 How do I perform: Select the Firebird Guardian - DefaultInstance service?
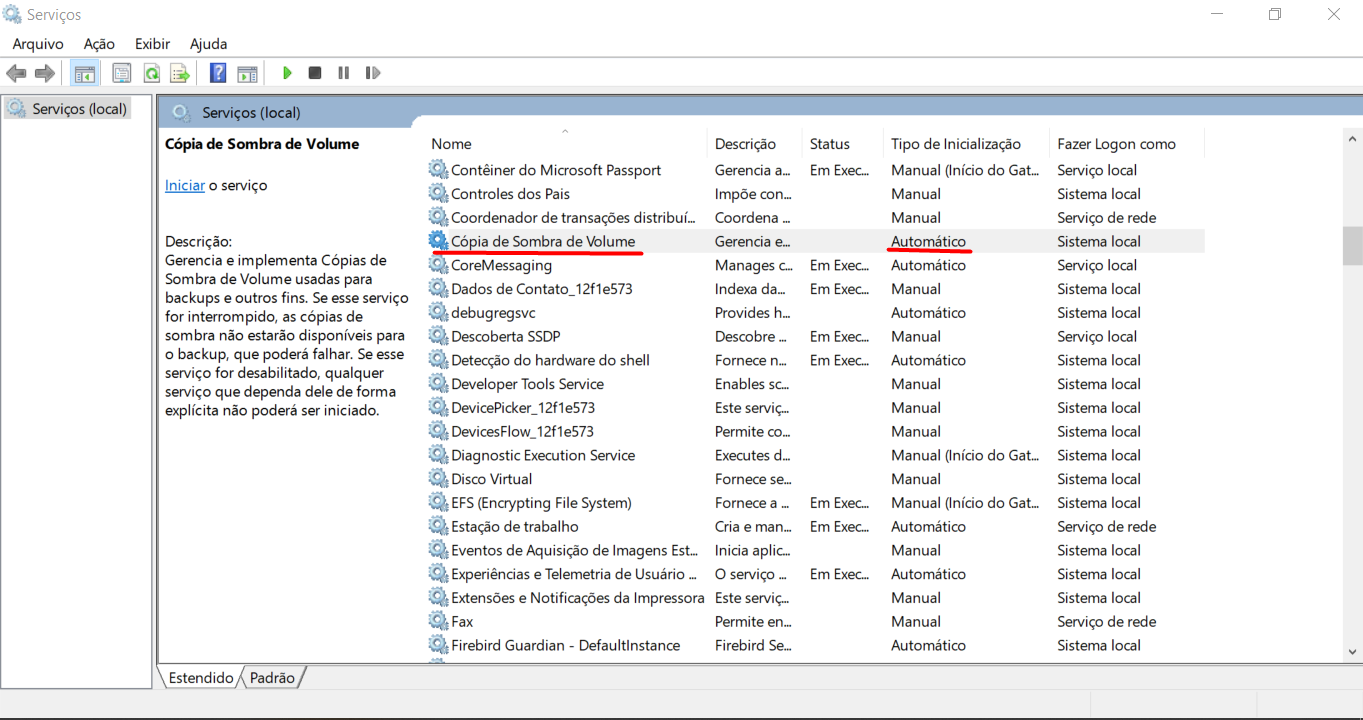(x=565, y=645)
